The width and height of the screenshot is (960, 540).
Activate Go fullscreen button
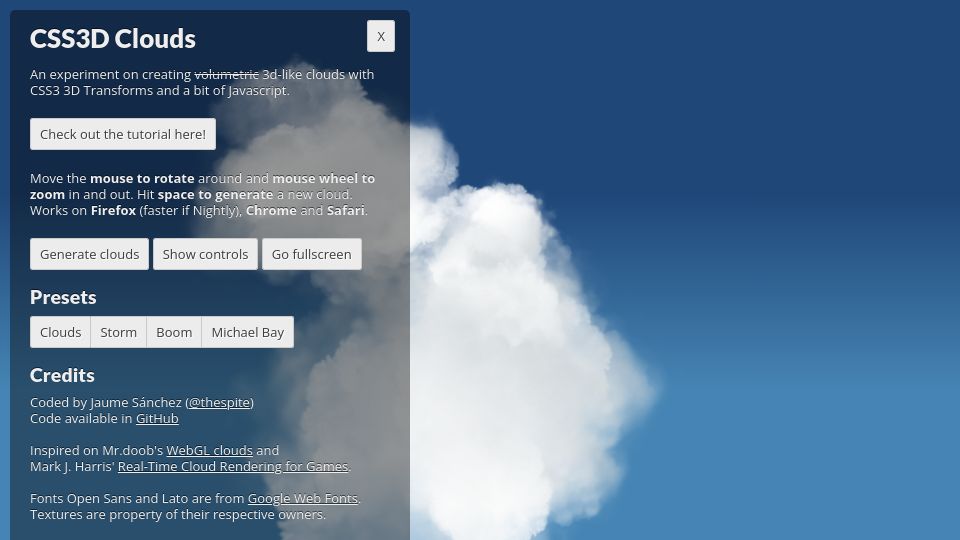[312, 254]
